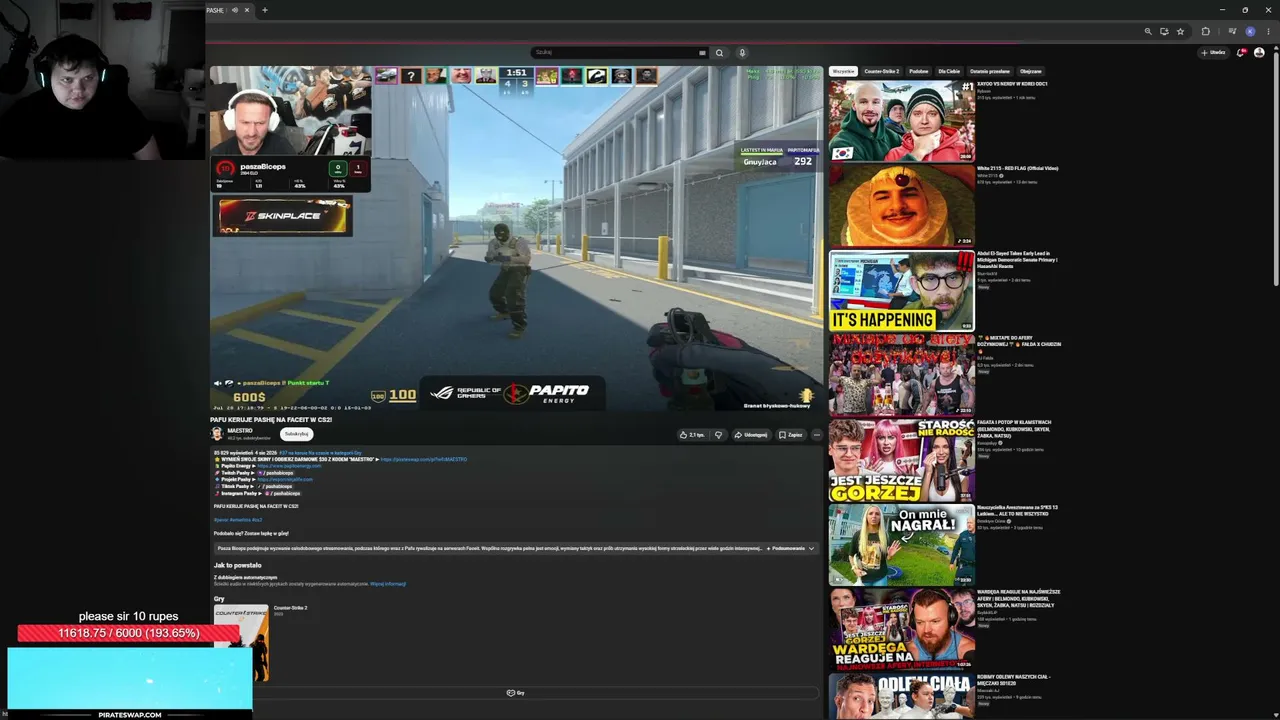This screenshot has height=720, width=1280.
Task: Click the White 2115 - RED FLAG title
Action: tap(1018, 169)
